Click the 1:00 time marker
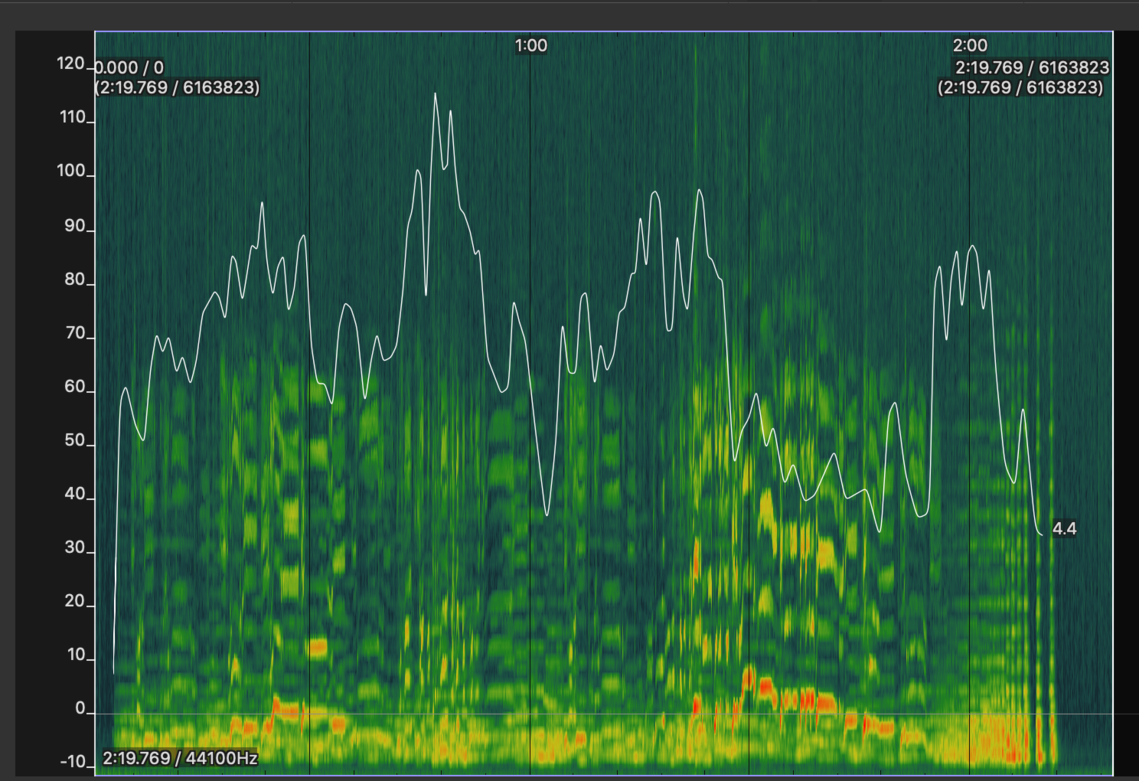Screen dimensions: 1139x781 pos(531,46)
